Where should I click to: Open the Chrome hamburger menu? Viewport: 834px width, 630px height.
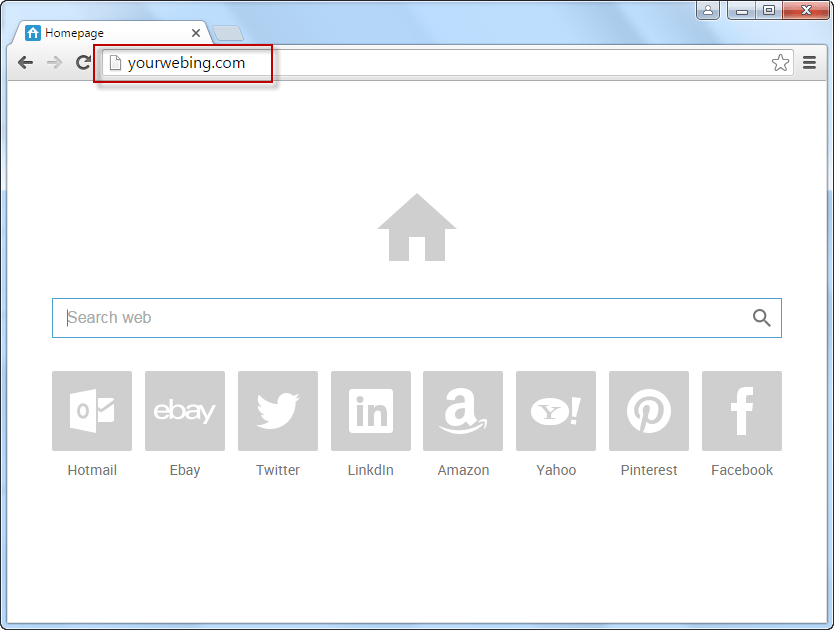[810, 63]
